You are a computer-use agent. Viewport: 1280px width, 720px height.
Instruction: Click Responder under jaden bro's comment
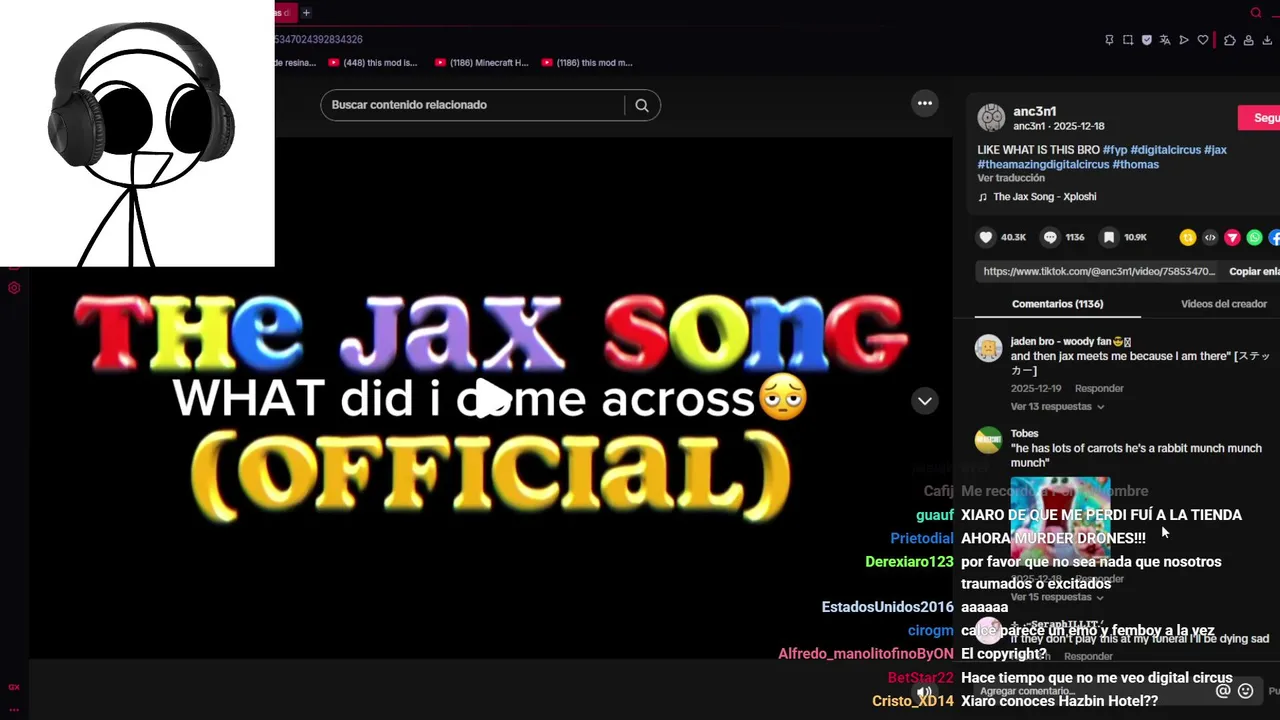tap(1099, 388)
